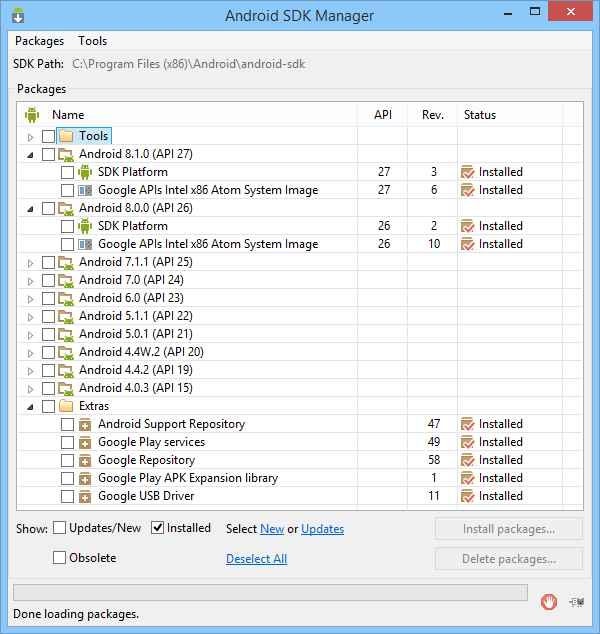Expand the Android 4.4.2 (API 19) node
The width and height of the screenshot is (600, 634).
tap(30, 371)
